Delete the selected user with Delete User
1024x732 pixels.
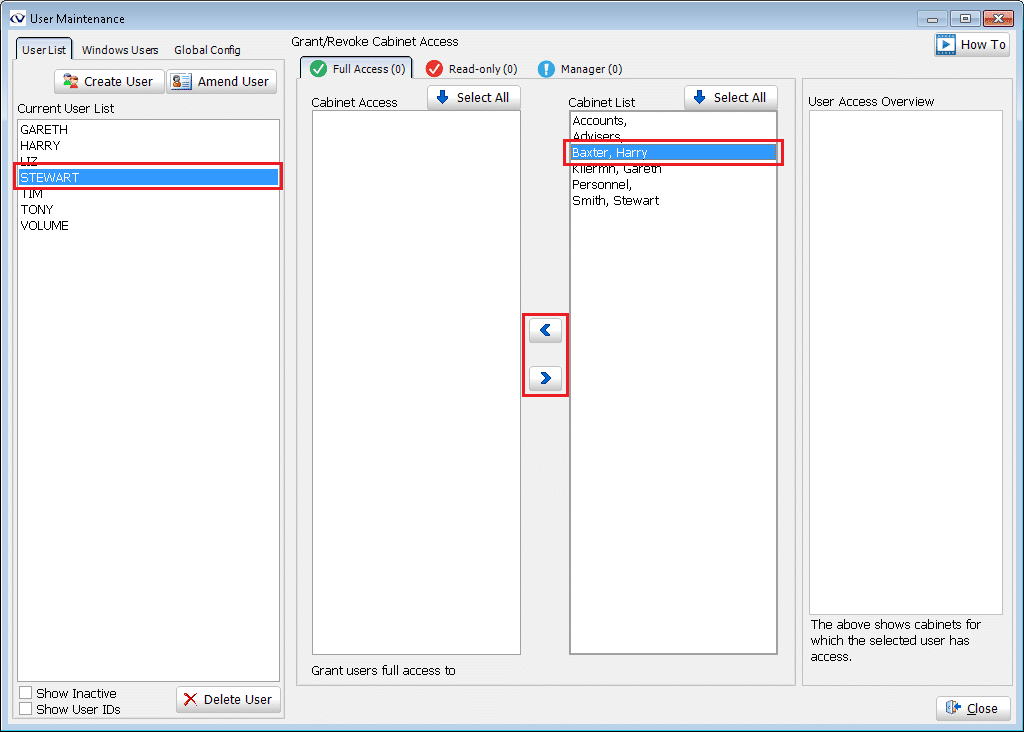pos(228,699)
